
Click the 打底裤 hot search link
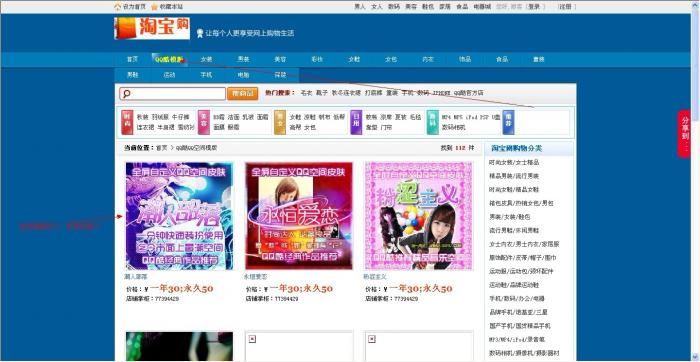[374, 93]
